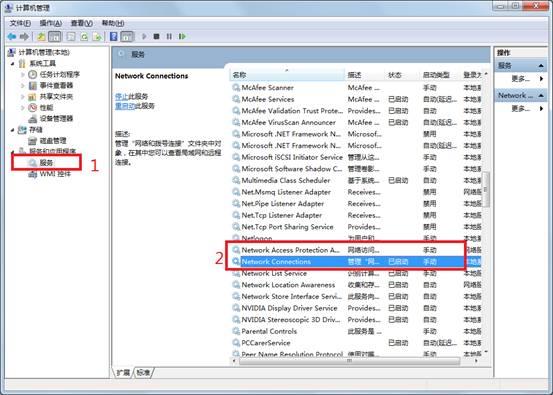This screenshot has height=395, width=553.
Task: Select the Network Location Awareness row
Action: click(357, 285)
